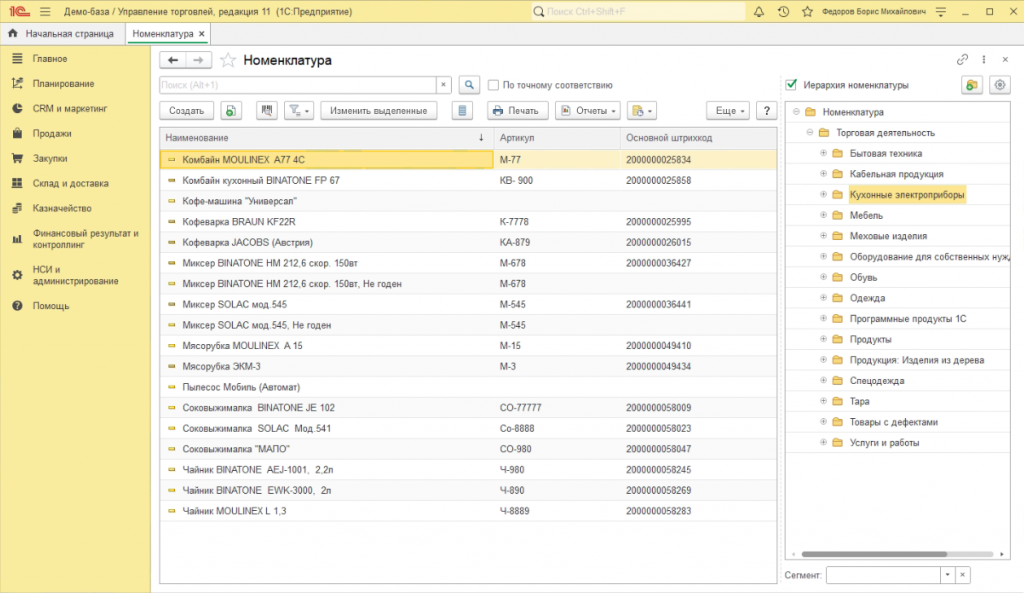This screenshot has height=593, width=1024.
Task: Navigate back with left arrow
Action: click(x=172, y=60)
